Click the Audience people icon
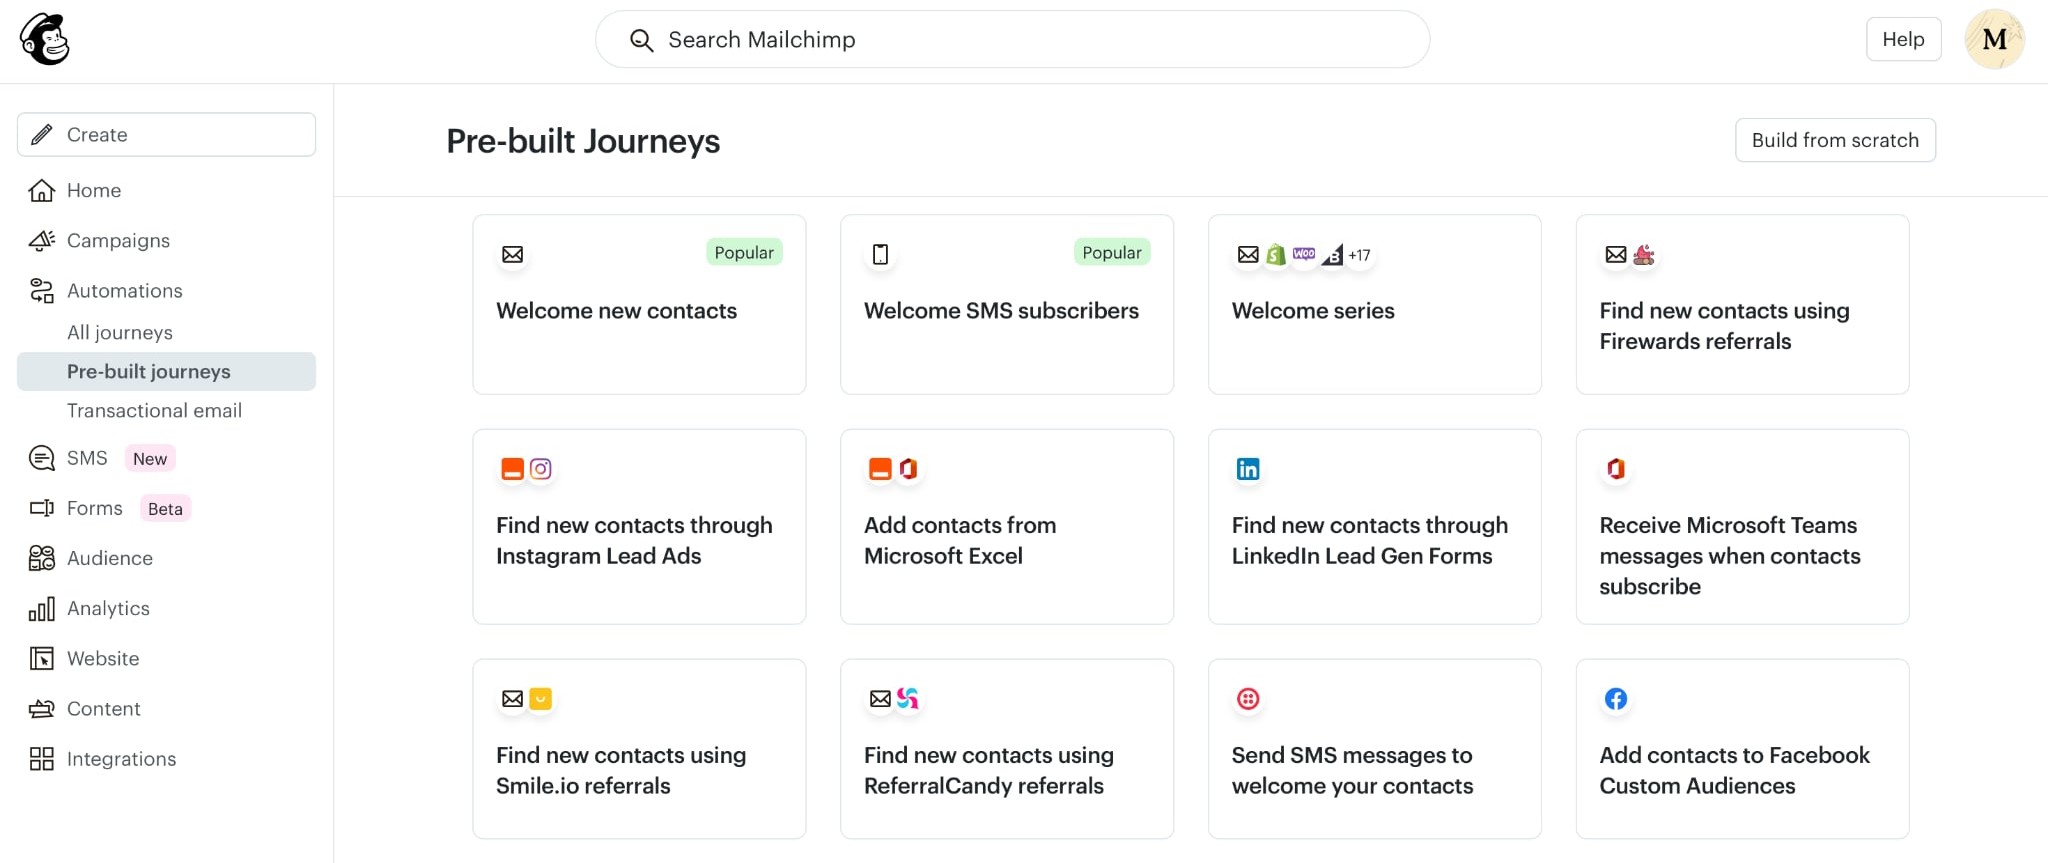This screenshot has width=2048, height=863. tap(42, 558)
